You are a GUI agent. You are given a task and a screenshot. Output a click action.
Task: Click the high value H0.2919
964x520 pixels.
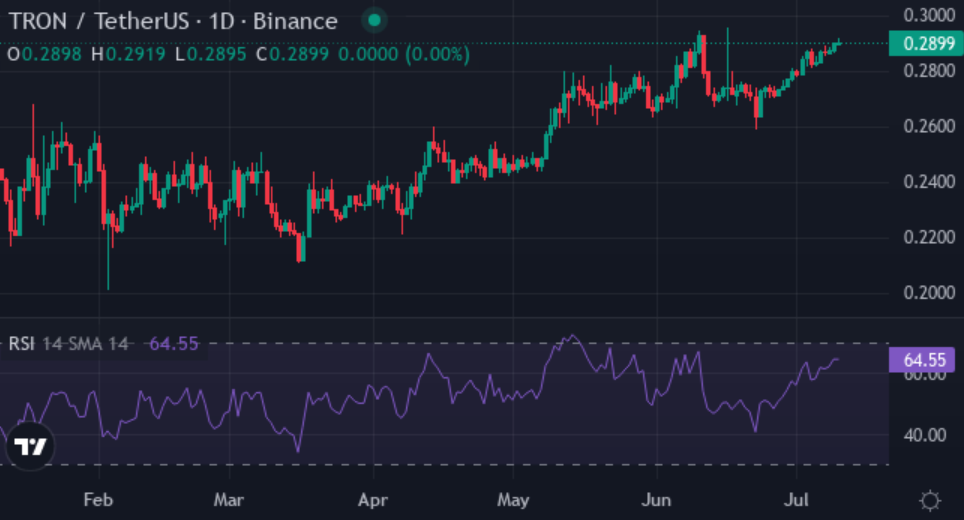tap(128, 54)
